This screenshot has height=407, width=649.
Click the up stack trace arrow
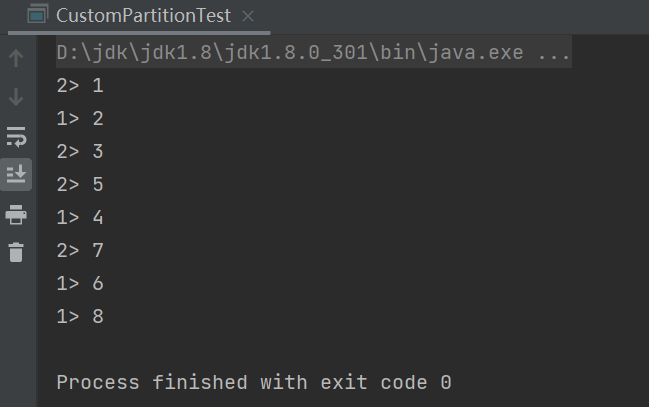tap(16, 59)
